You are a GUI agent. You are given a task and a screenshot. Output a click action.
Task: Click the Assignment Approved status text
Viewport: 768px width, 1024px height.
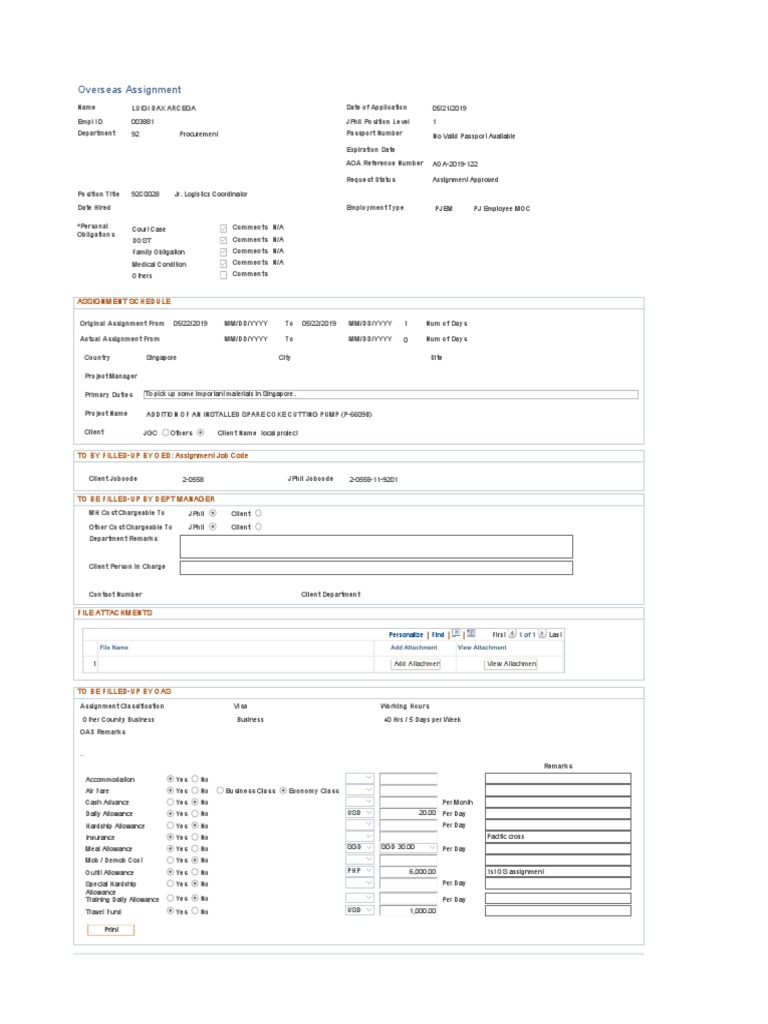465,180
